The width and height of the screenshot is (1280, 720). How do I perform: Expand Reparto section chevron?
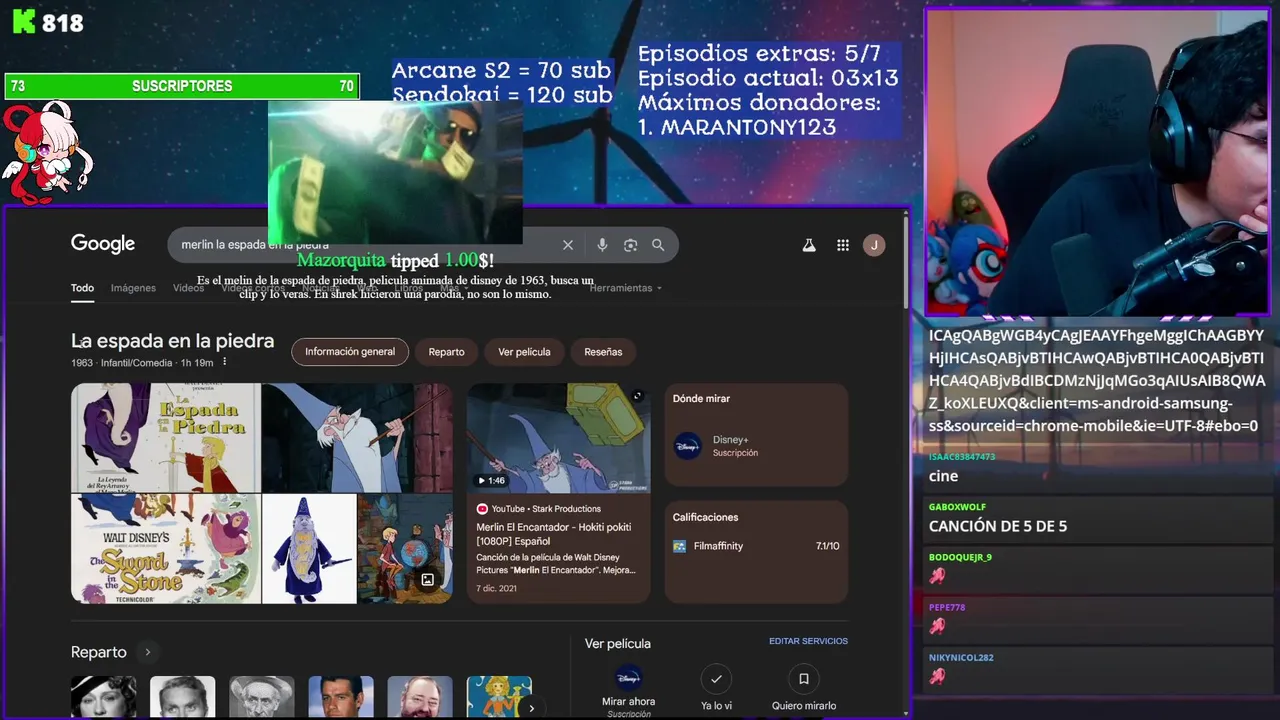click(x=147, y=652)
